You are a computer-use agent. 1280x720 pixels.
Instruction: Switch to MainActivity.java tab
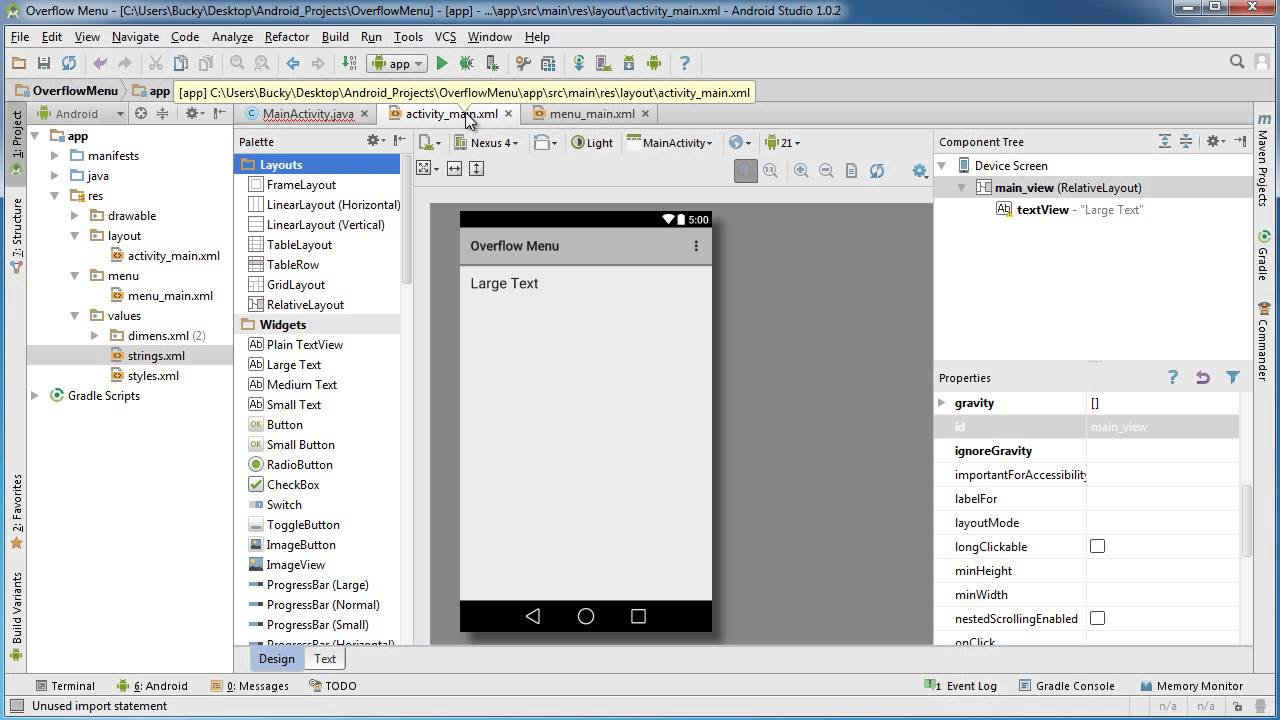click(x=308, y=113)
